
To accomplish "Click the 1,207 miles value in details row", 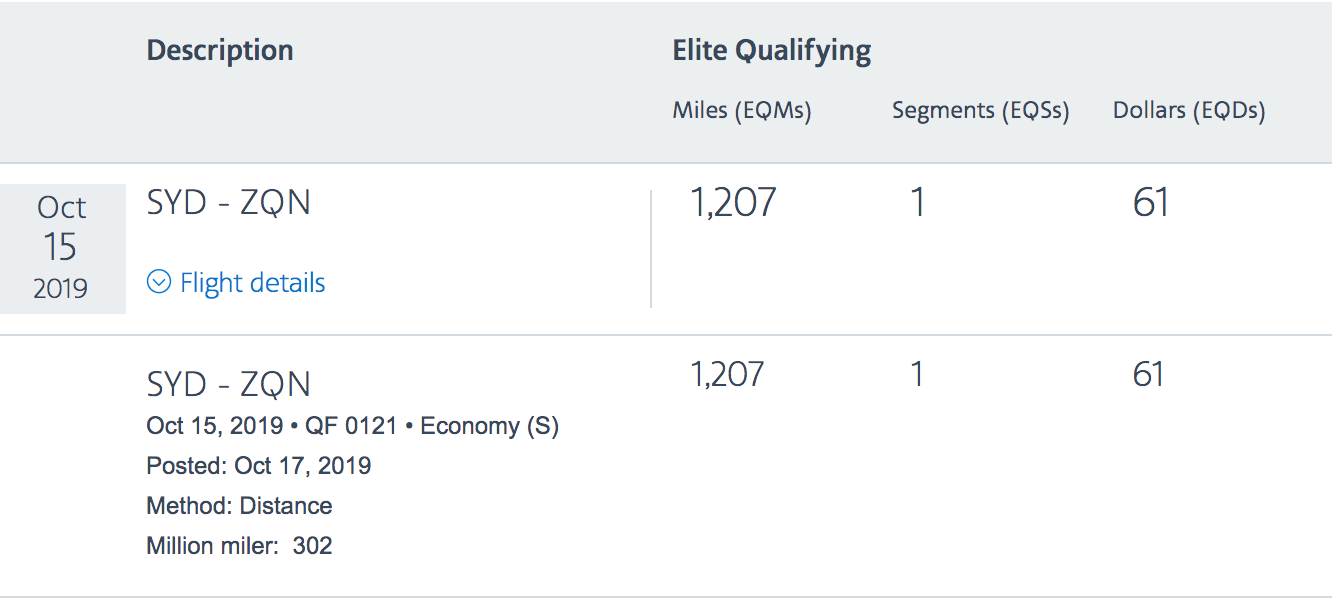I will click(x=728, y=374).
